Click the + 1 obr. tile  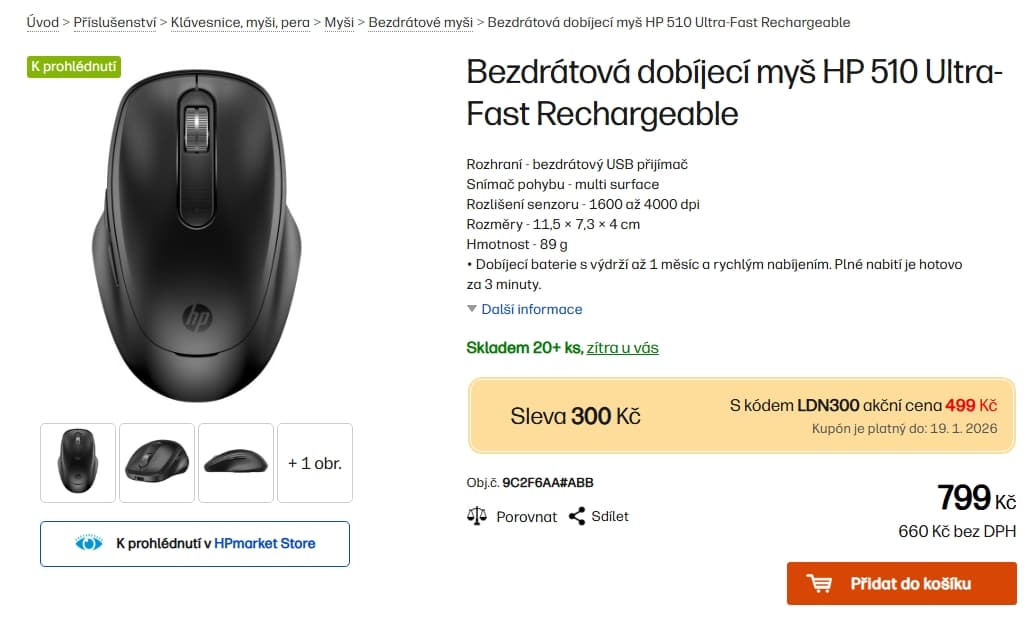point(314,462)
